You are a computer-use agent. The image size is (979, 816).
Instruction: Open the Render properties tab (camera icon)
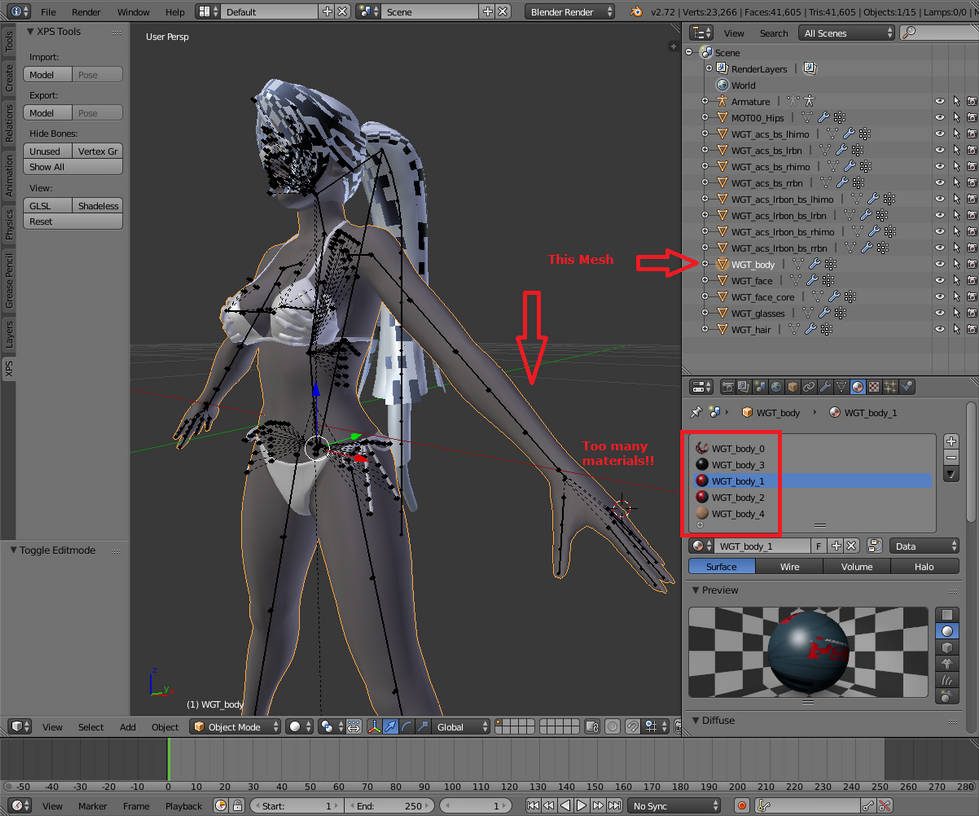[727, 387]
